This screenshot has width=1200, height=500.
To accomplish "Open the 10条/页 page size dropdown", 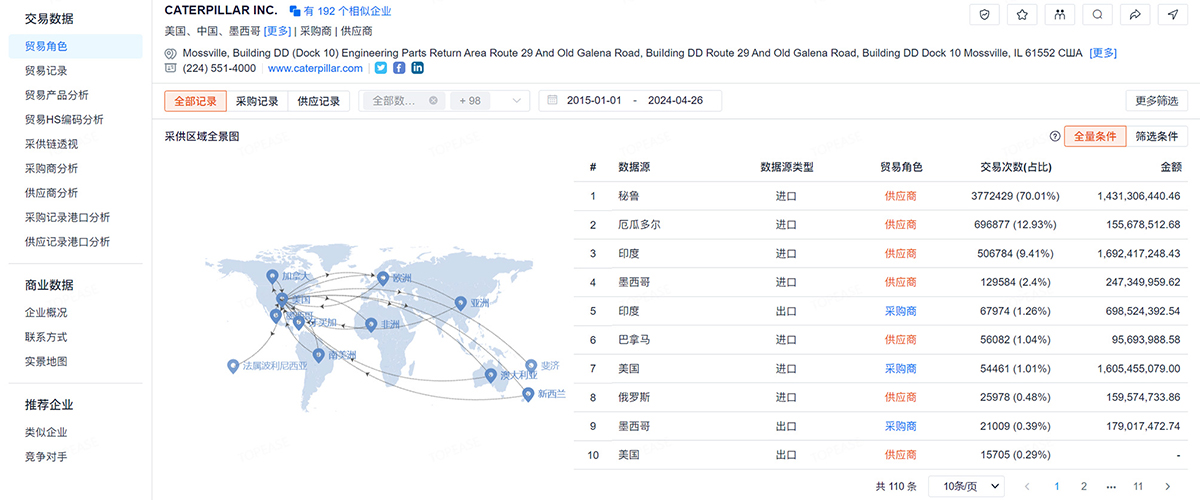I will pyautogui.click(x=966, y=486).
